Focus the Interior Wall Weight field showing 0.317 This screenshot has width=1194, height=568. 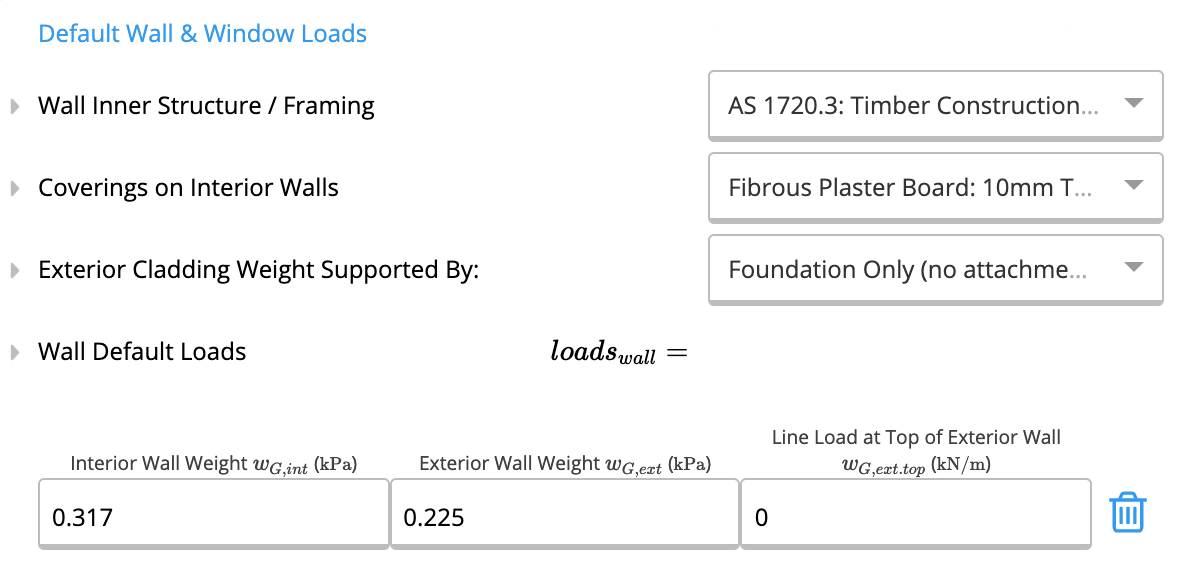click(x=214, y=513)
